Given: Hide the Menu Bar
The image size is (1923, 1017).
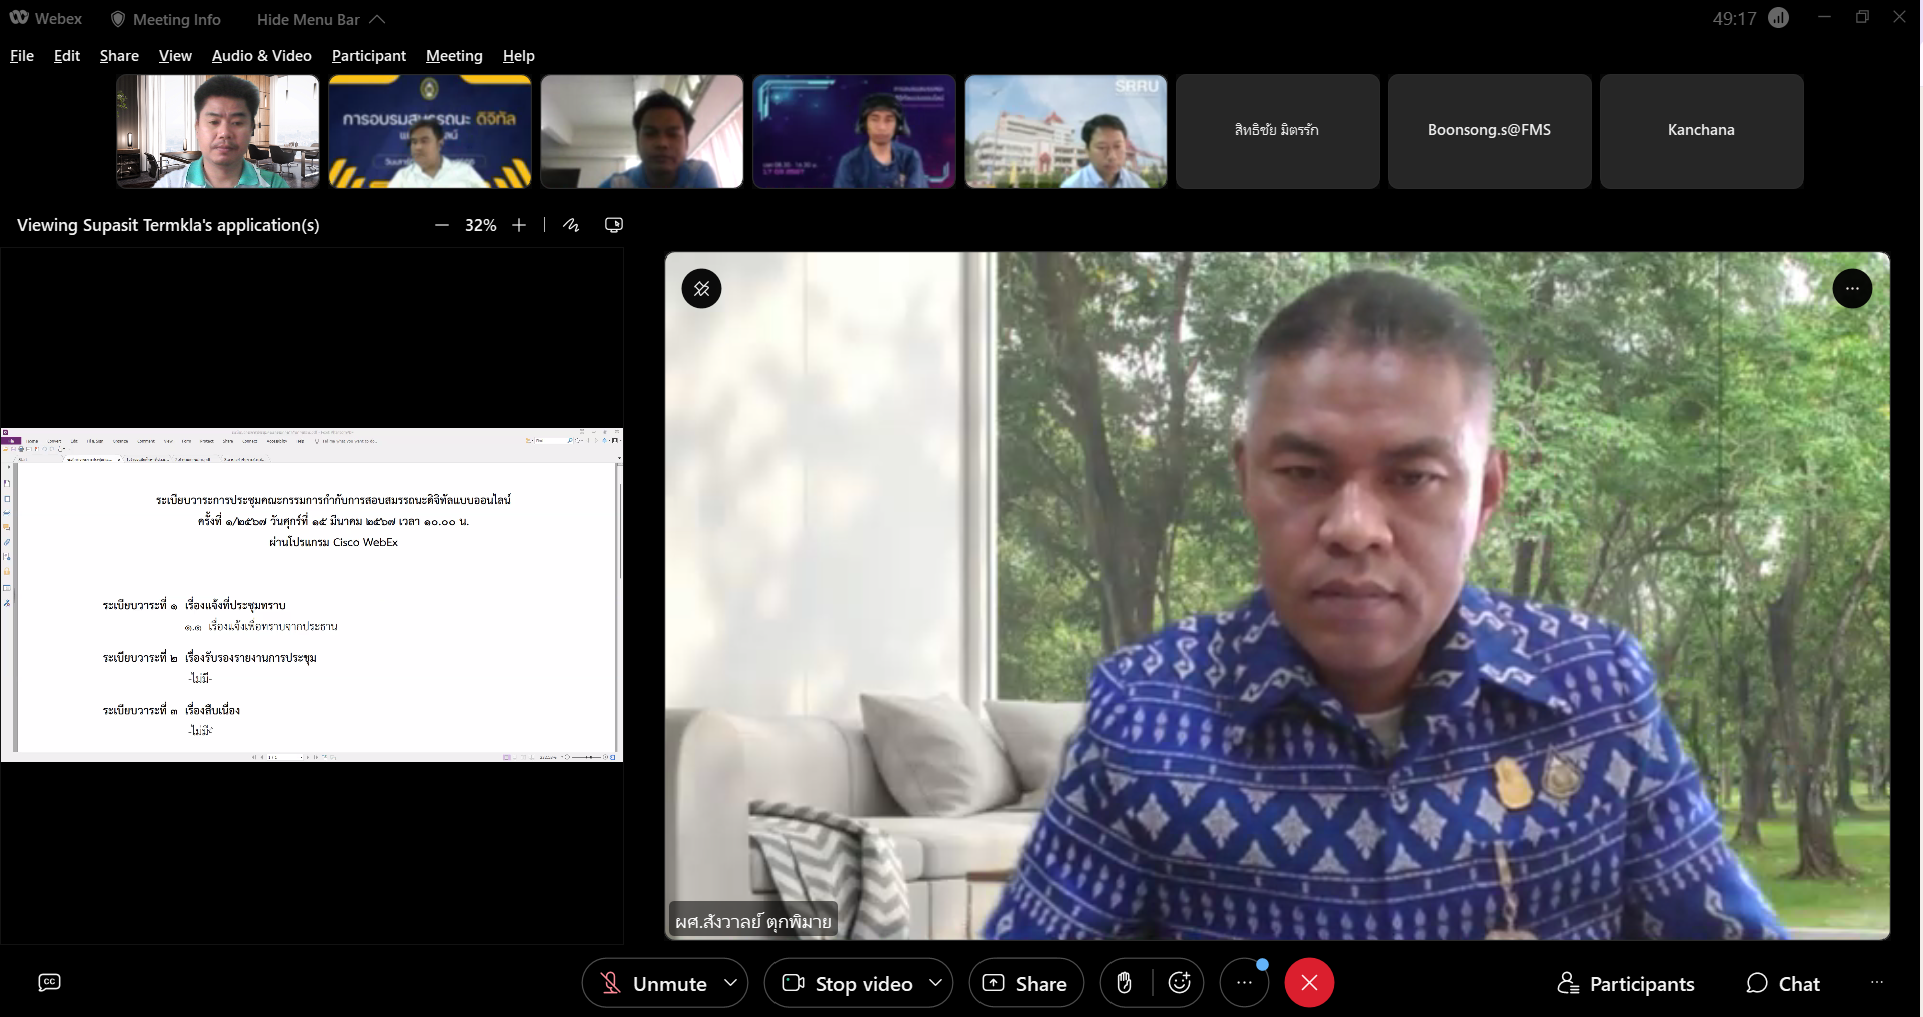Looking at the screenshot, I should [x=320, y=19].
